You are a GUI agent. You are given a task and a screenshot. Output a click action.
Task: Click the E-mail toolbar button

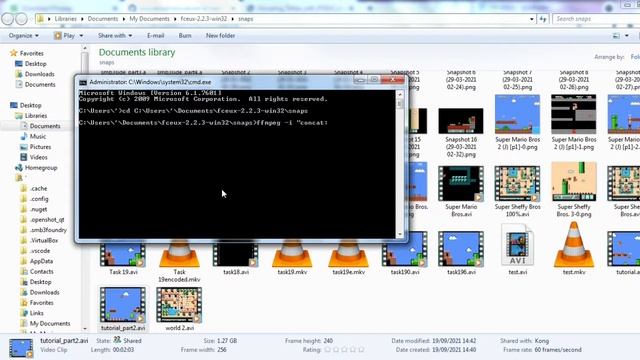click(156, 36)
